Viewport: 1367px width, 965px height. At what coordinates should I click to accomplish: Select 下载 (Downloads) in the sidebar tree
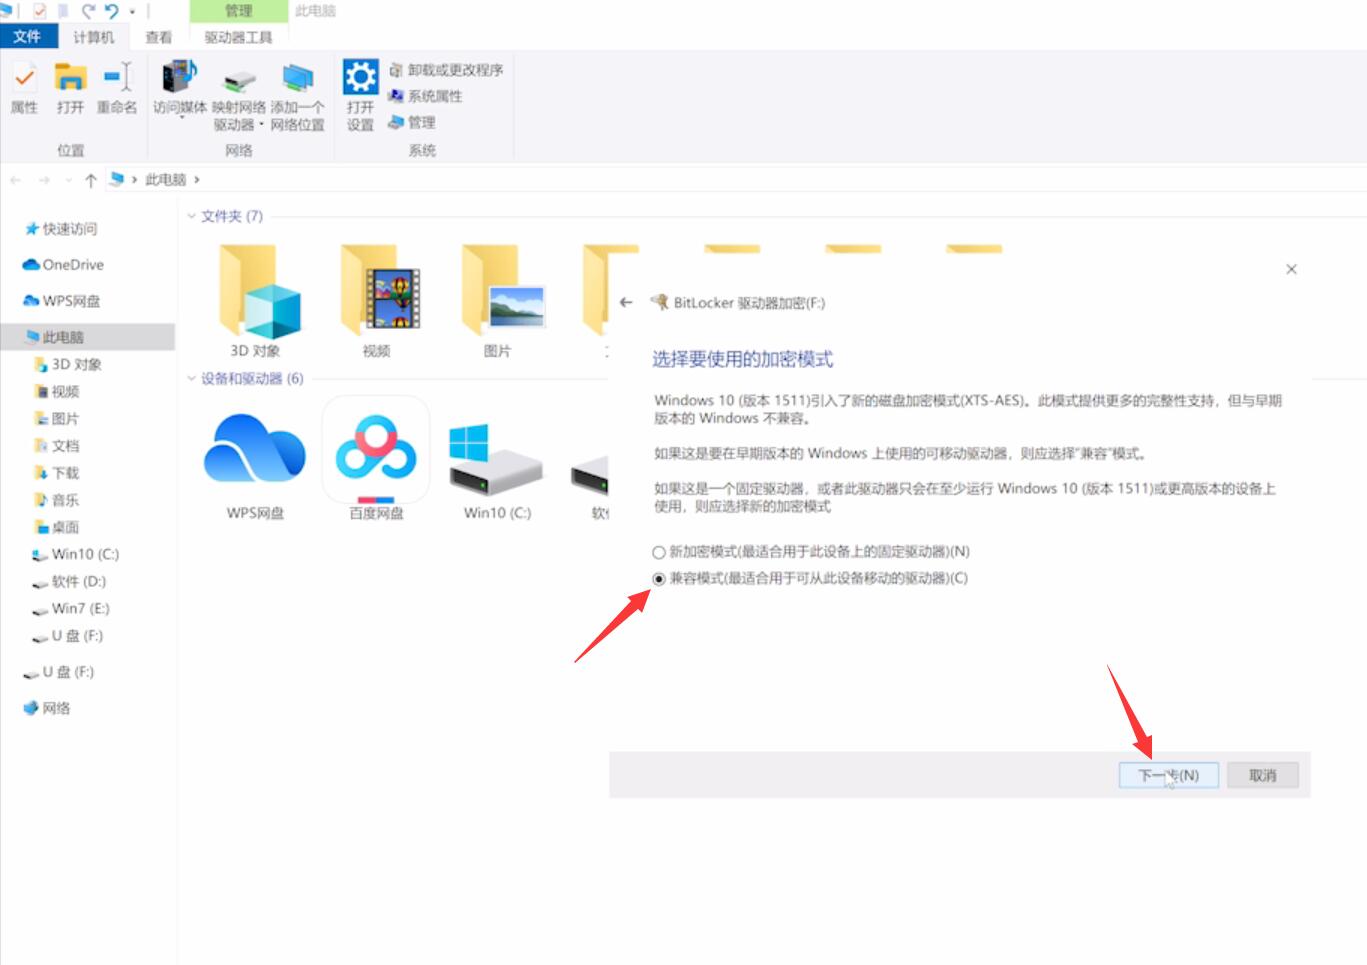(57, 472)
